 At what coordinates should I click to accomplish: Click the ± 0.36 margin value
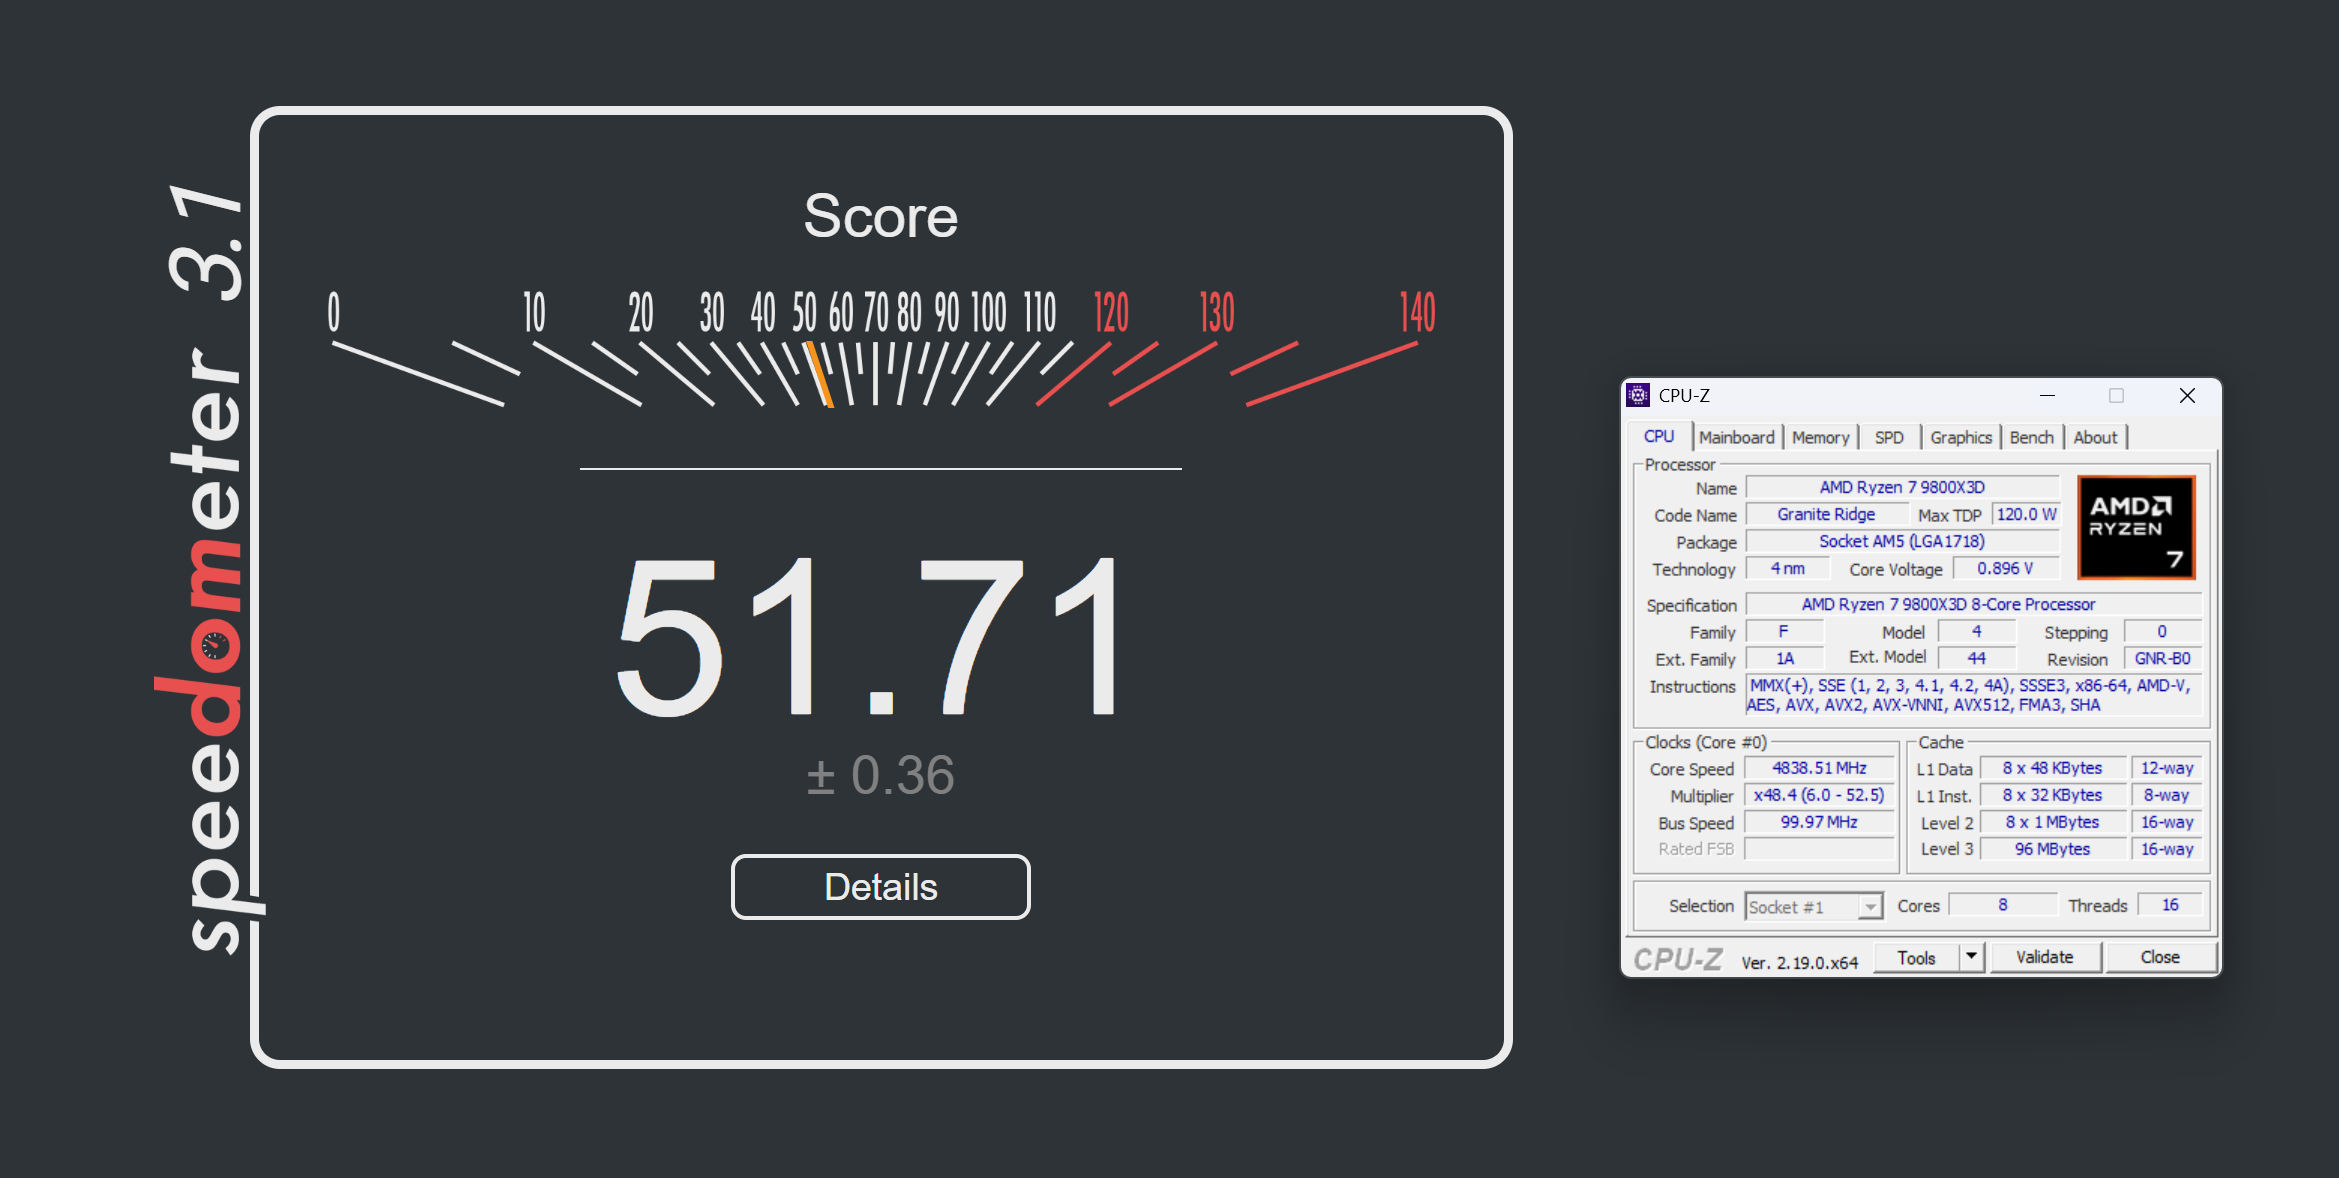point(880,775)
